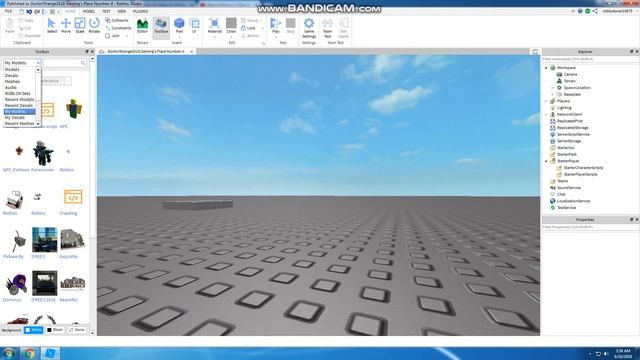
Task: Click the Cut clipboard button
Action: [25, 28]
